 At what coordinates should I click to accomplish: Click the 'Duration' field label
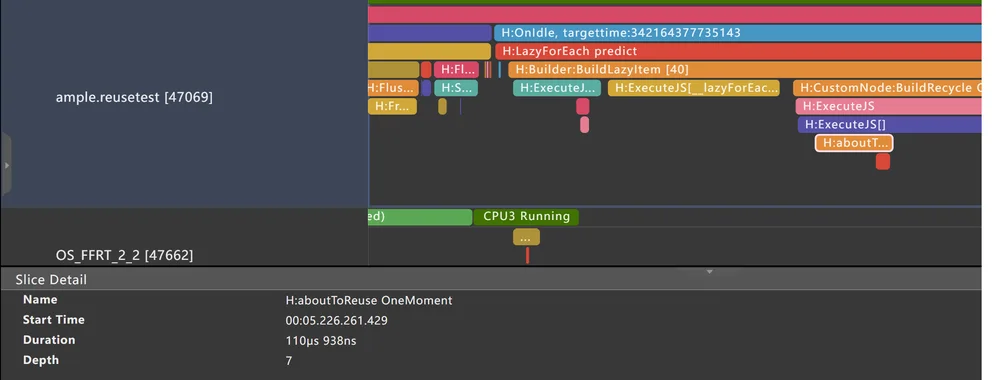click(49, 340)
